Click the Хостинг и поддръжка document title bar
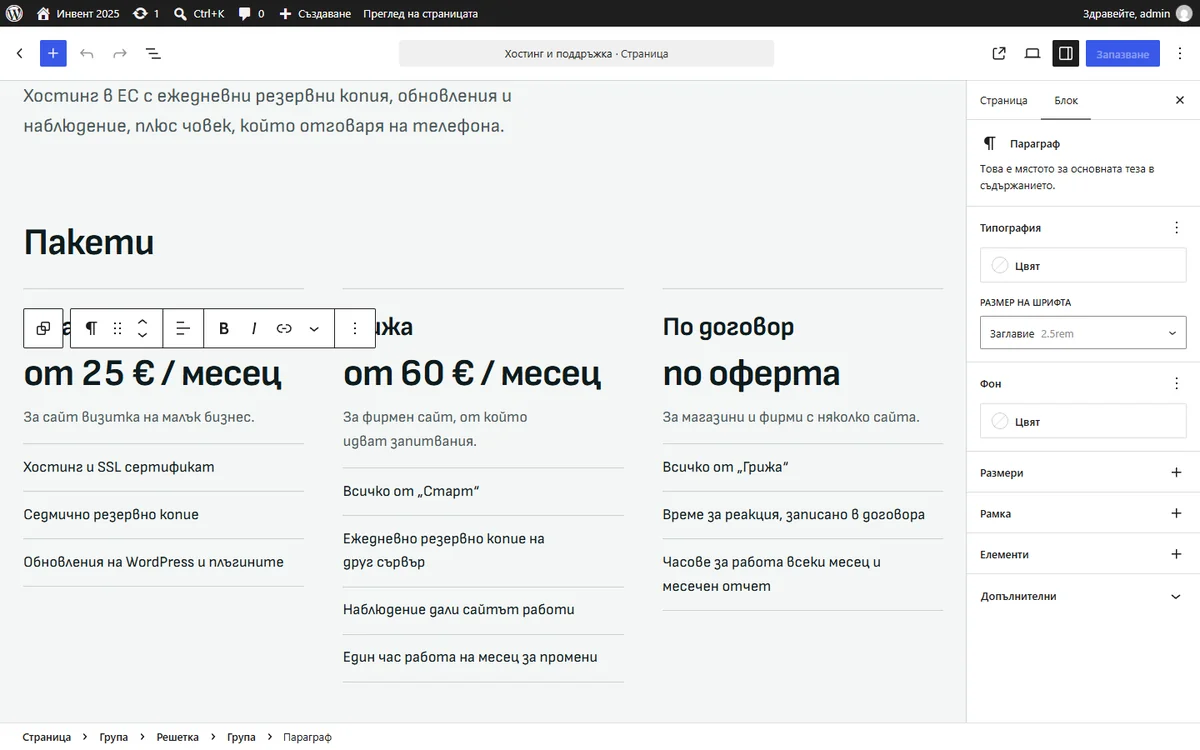The image size is (1200, 750). (x=586, y=53)
